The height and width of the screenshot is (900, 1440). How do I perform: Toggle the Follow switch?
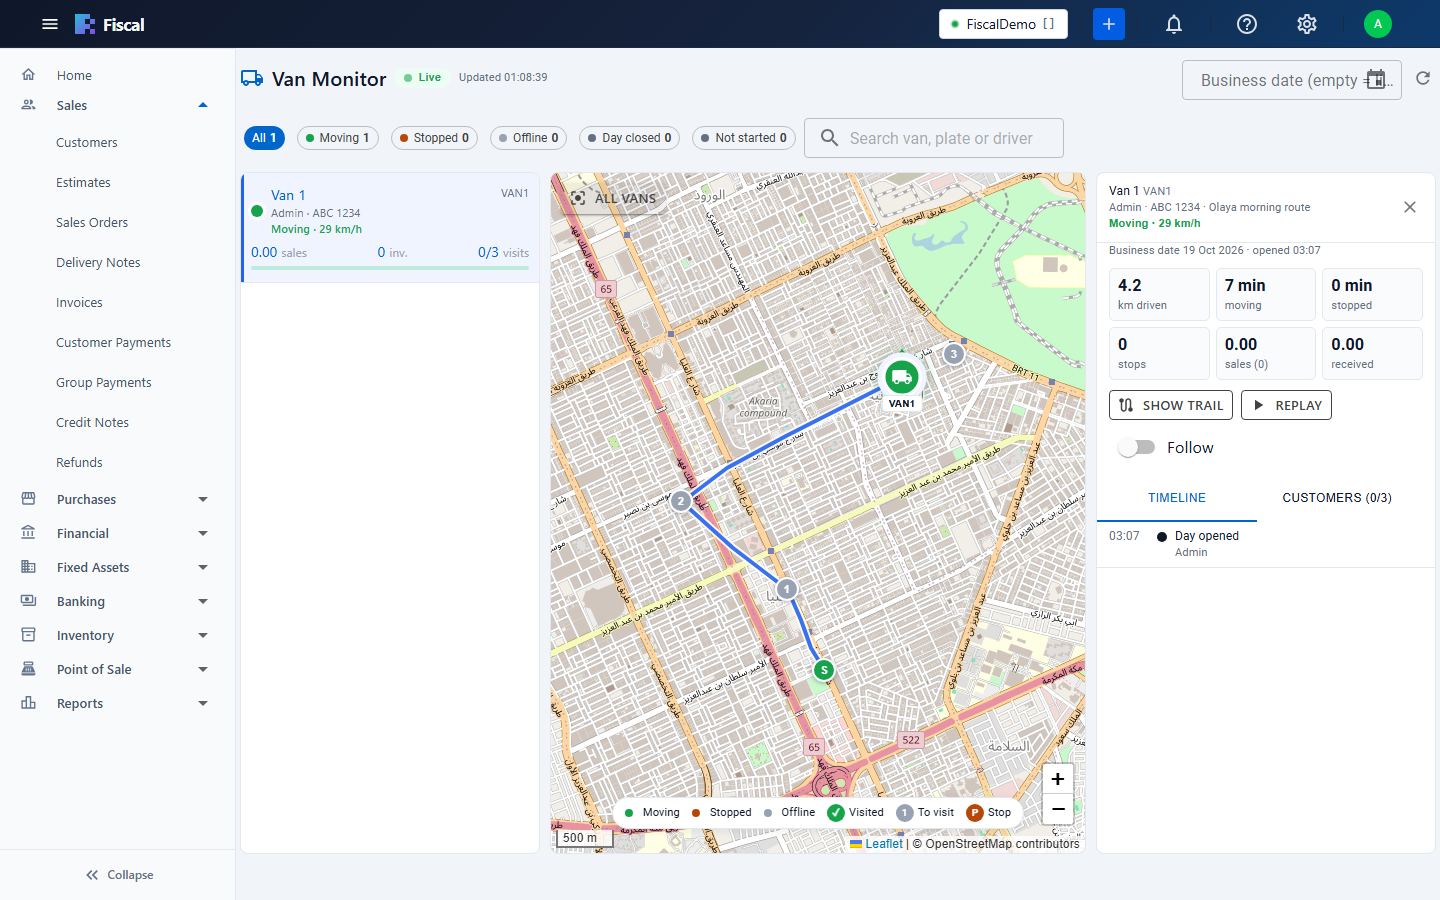pos(1136,448)
